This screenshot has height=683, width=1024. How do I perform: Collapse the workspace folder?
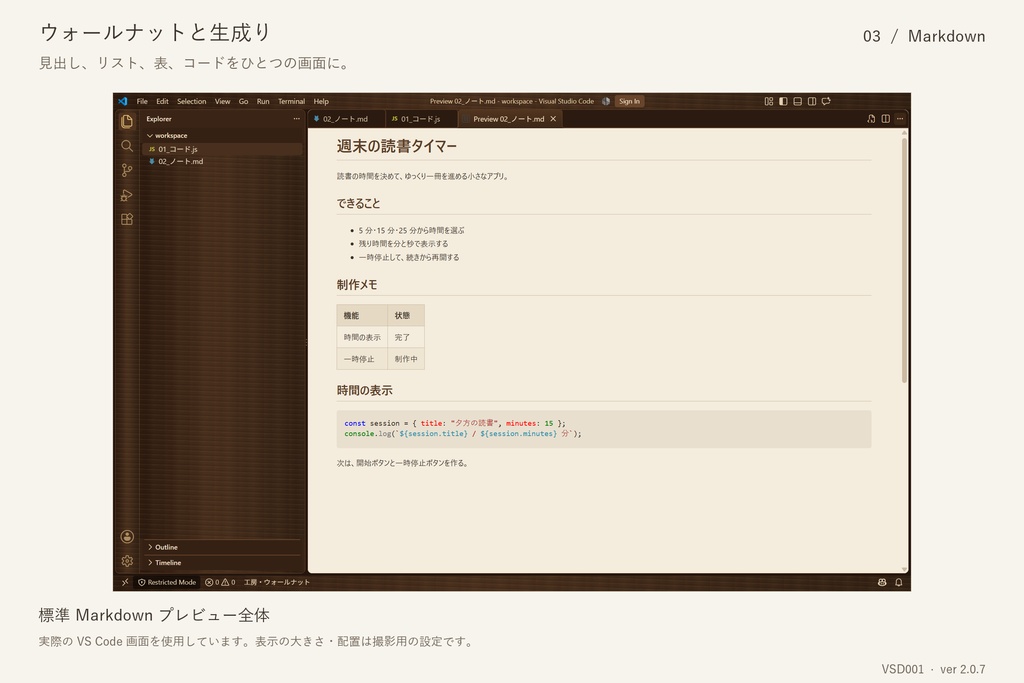pos(167,136)
